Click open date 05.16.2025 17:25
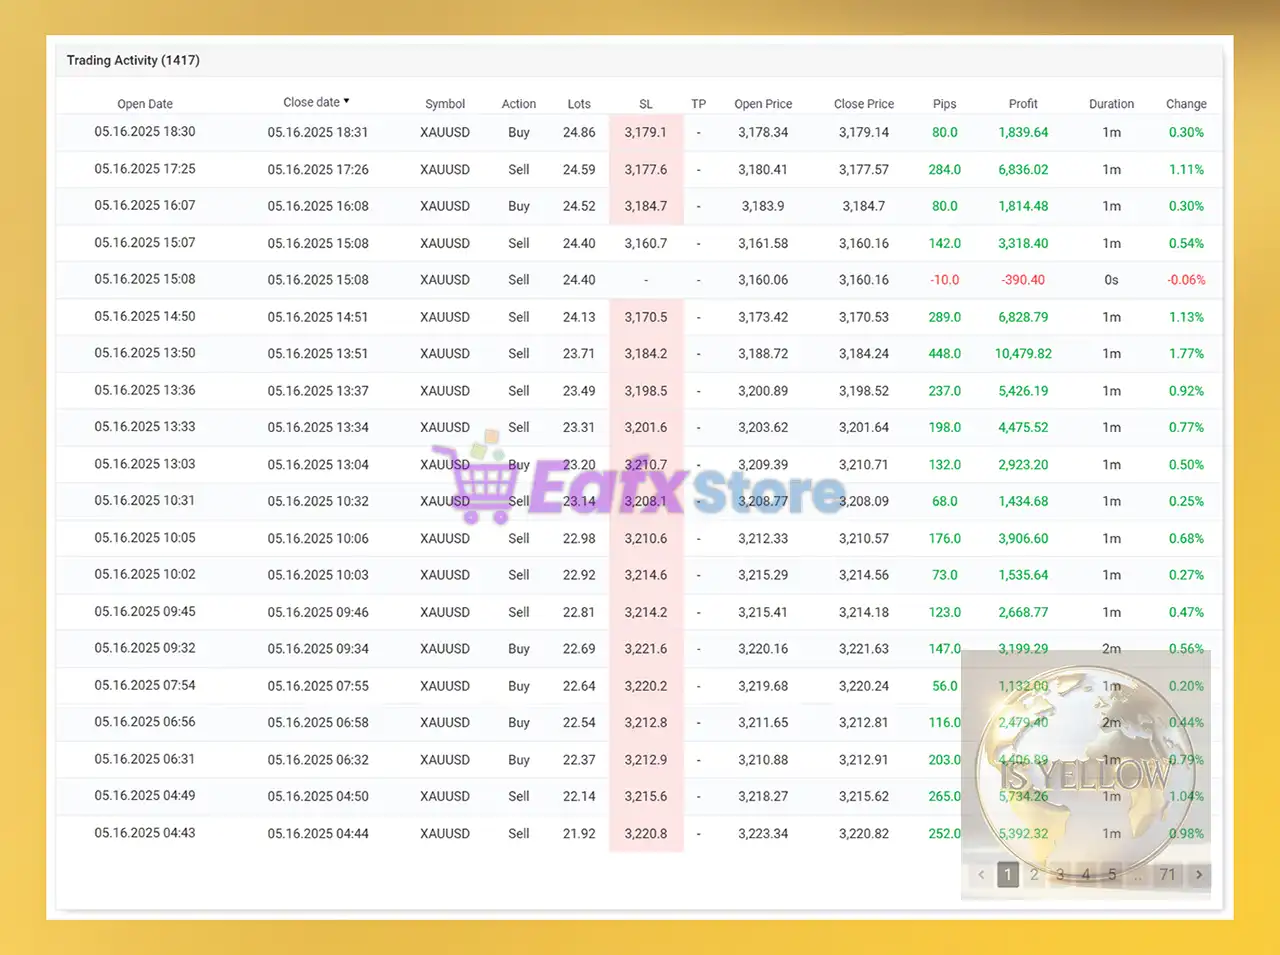Viewport: 1280px width, 955px height. click(145, 169)
